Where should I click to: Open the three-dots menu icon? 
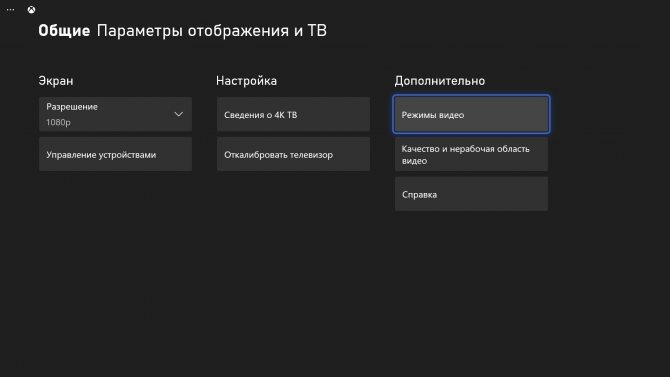[10, 9]
